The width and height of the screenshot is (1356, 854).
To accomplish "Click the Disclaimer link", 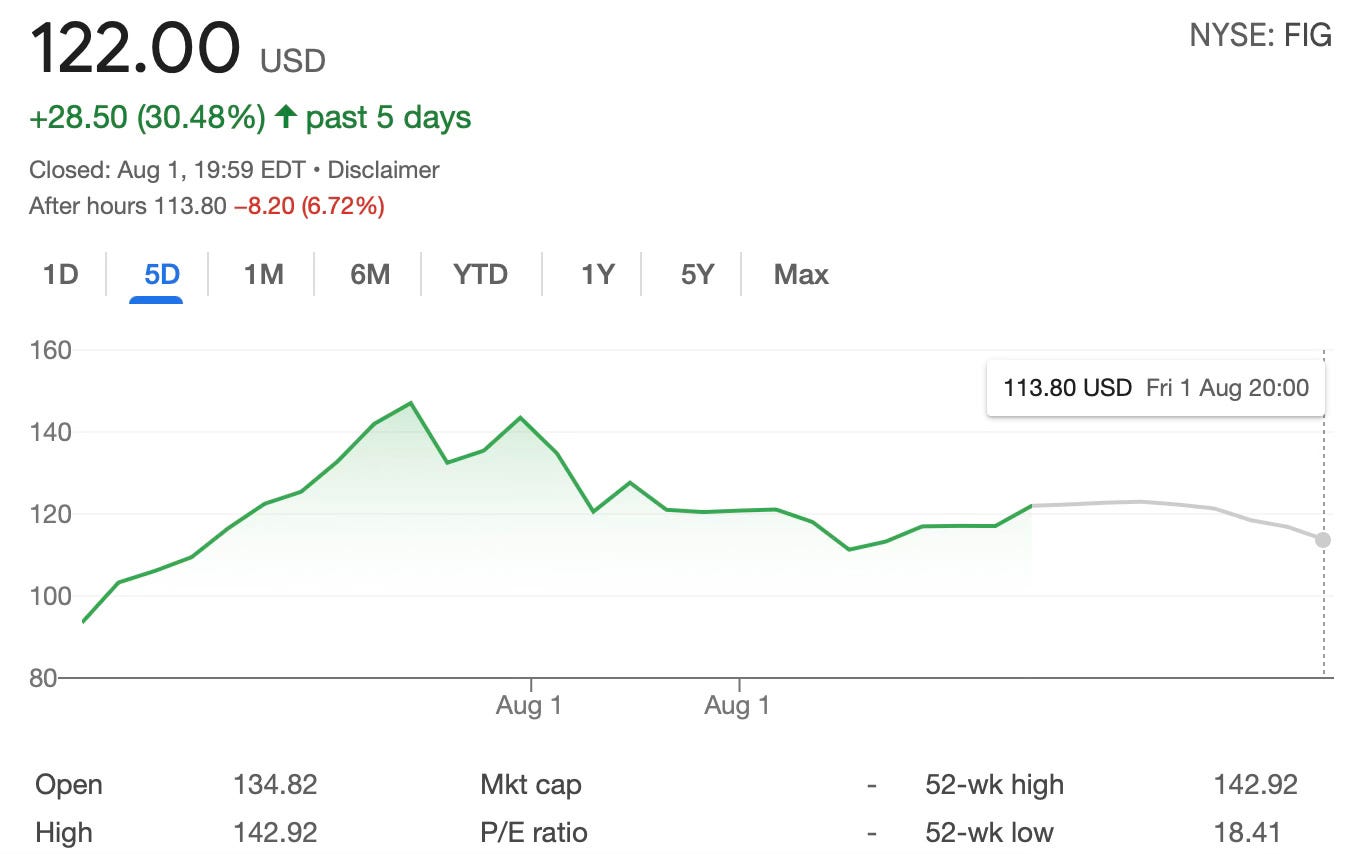I will [x=383, y=170].
